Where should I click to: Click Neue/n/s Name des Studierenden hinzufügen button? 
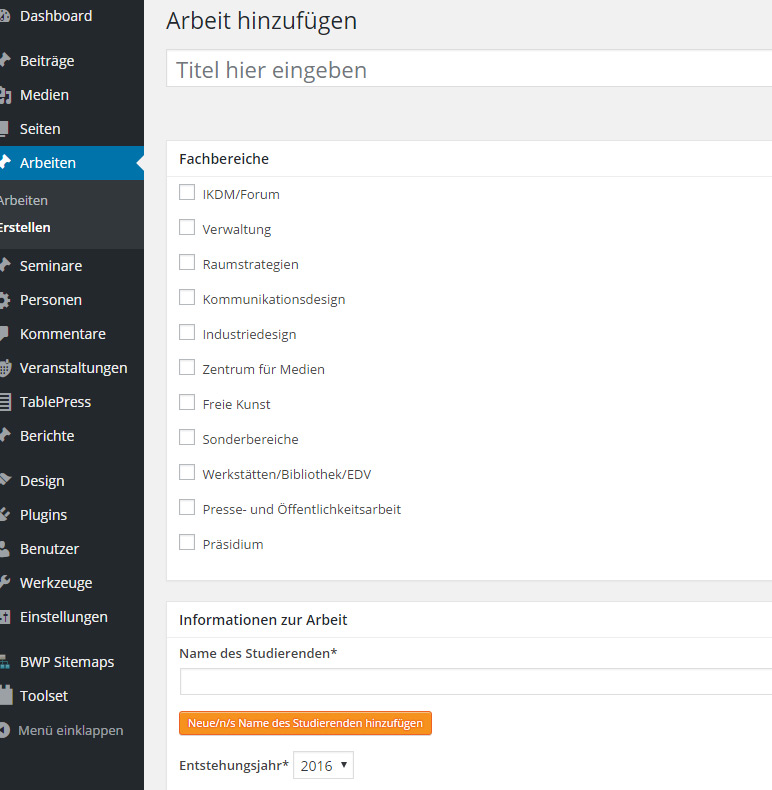(x=305, y=723)
